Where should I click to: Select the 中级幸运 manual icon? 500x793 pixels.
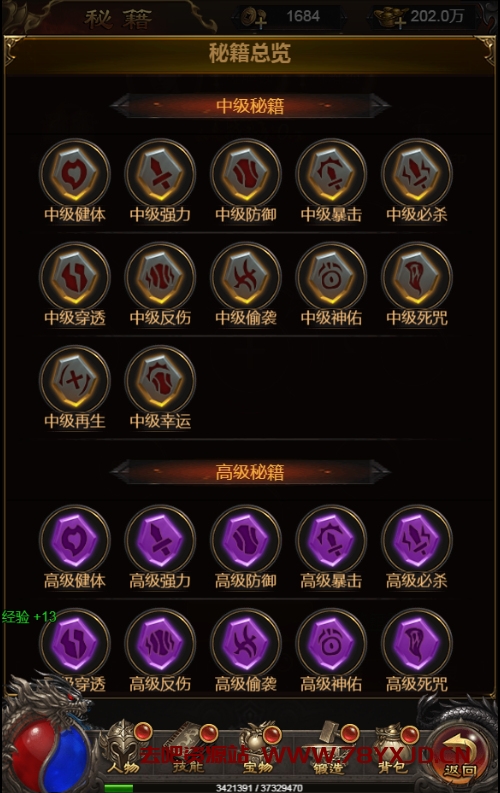pos(160,380)
